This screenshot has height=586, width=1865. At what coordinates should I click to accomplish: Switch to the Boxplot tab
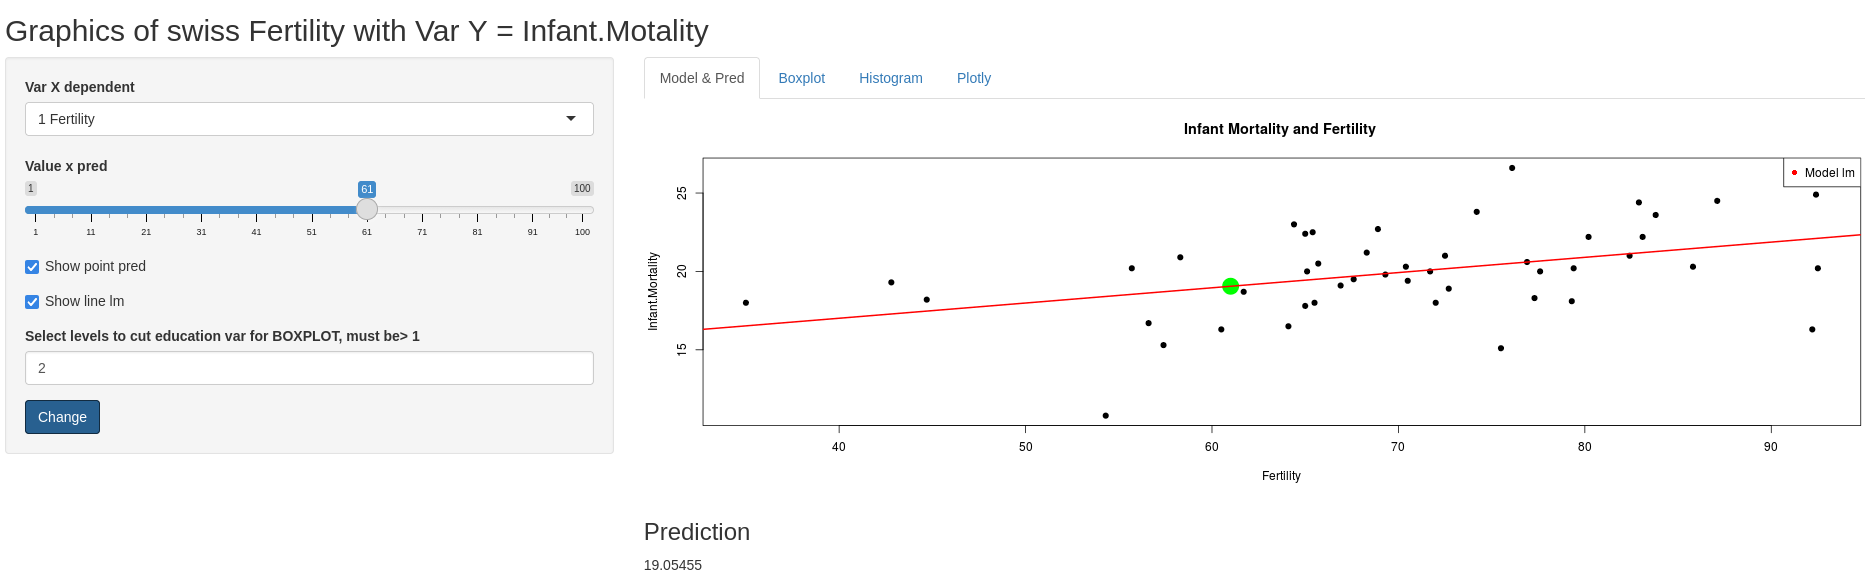(801, 78)
